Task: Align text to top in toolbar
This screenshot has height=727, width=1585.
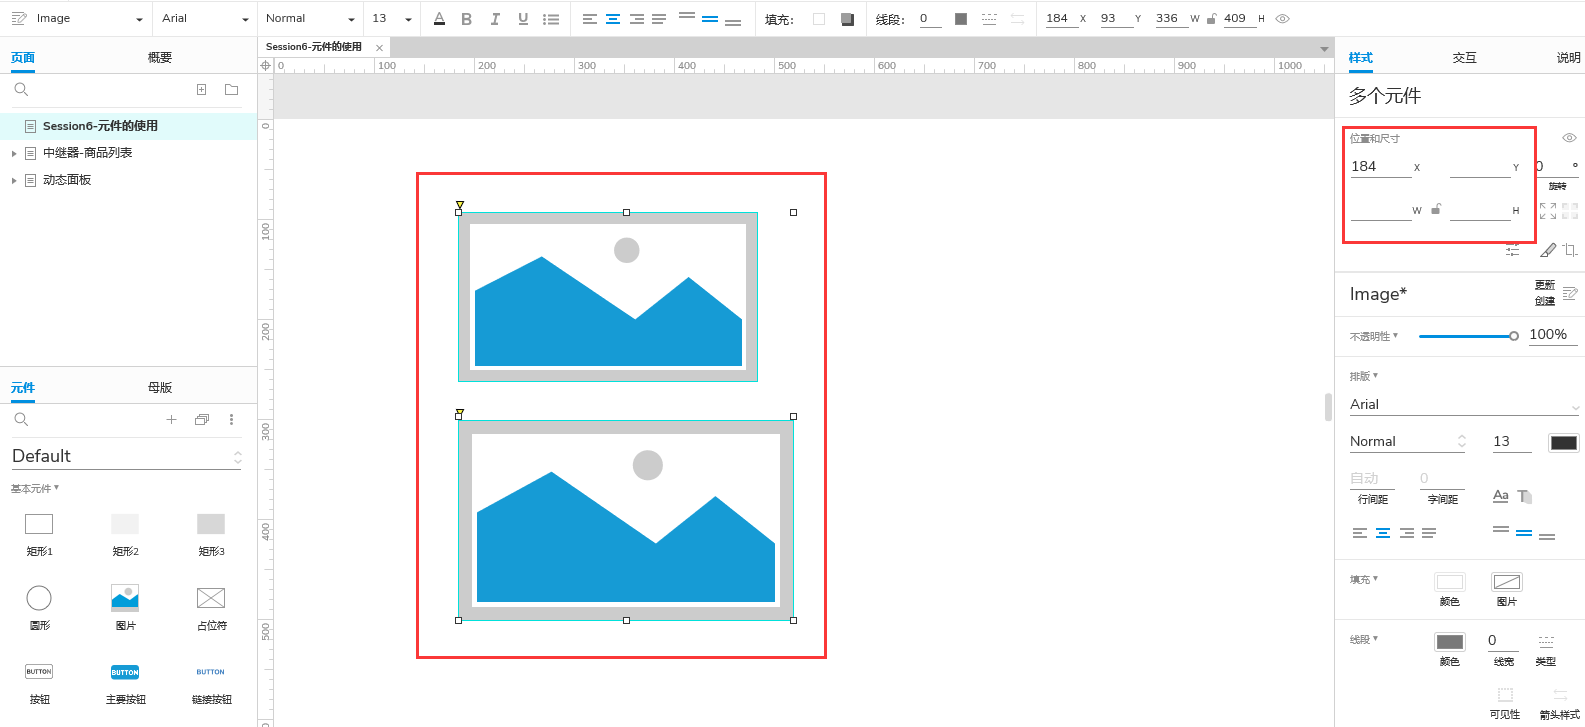Action: click(x=687, y=17)
